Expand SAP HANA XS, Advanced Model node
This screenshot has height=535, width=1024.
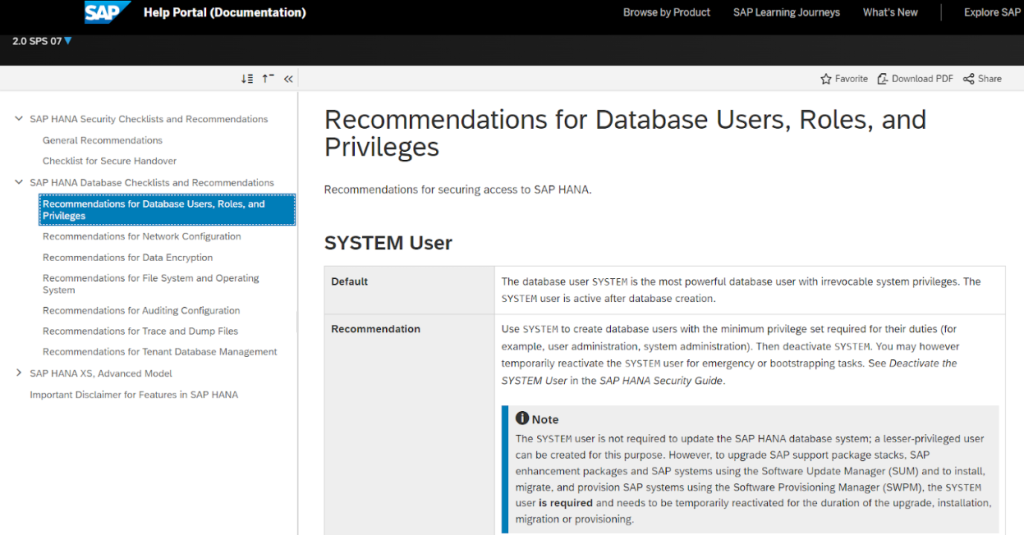(18, 373)
